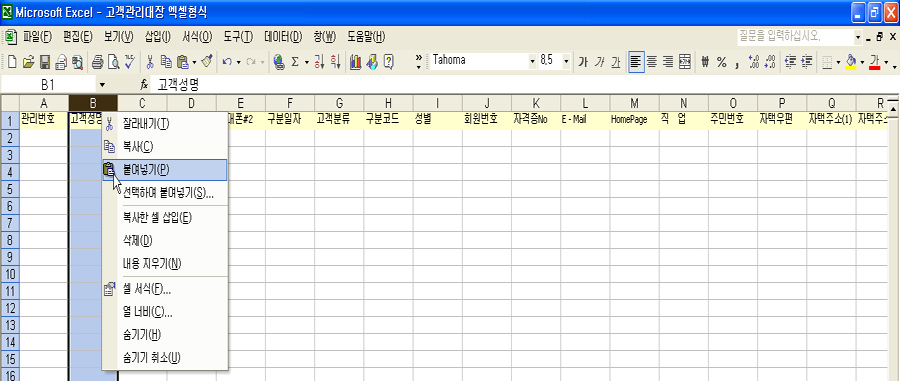
Task: Open the help question box dropdown
Action: click(858, 38)
